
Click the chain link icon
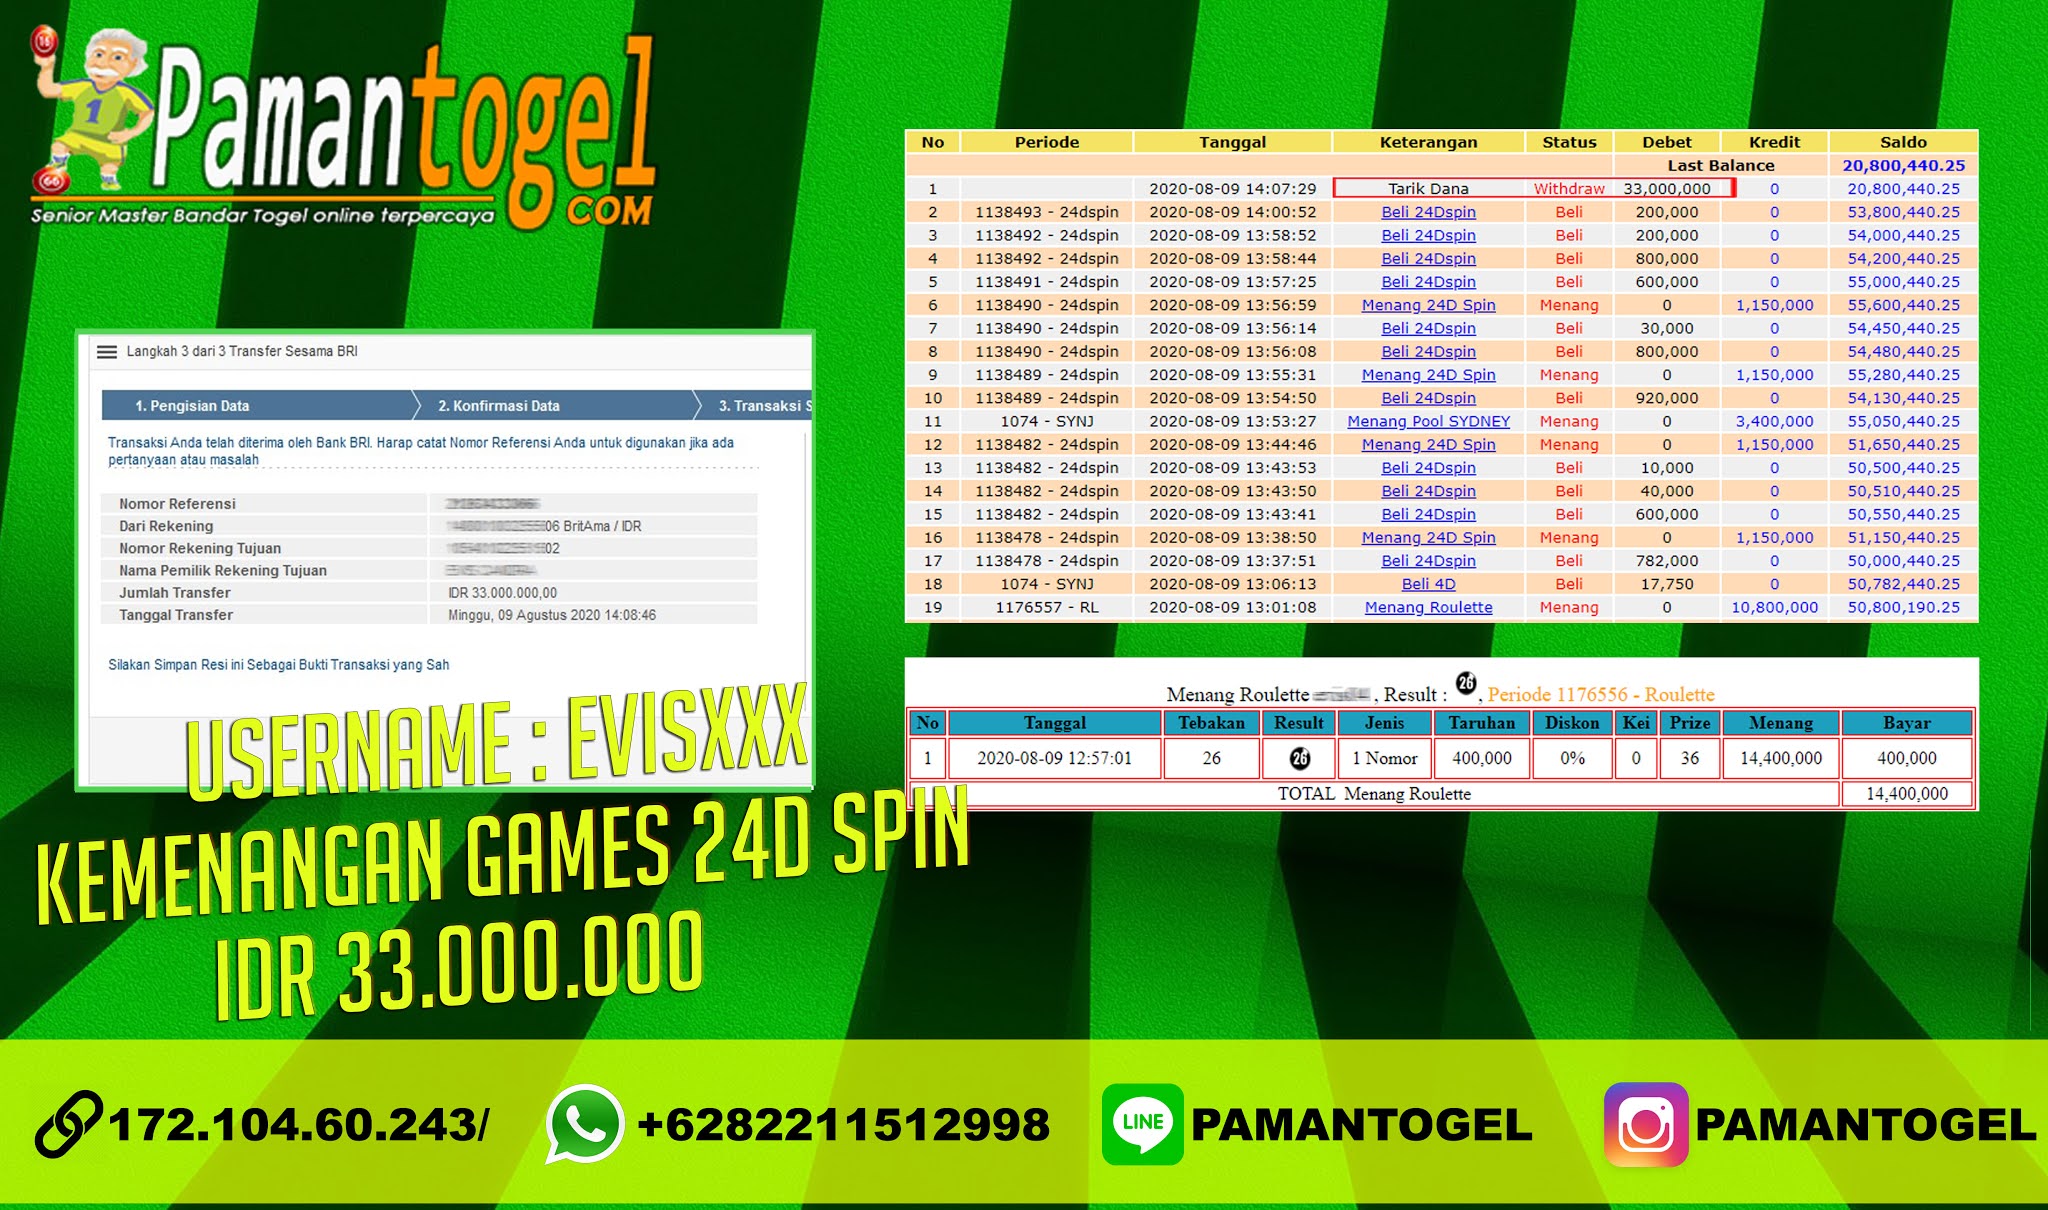coord(68,1124)
